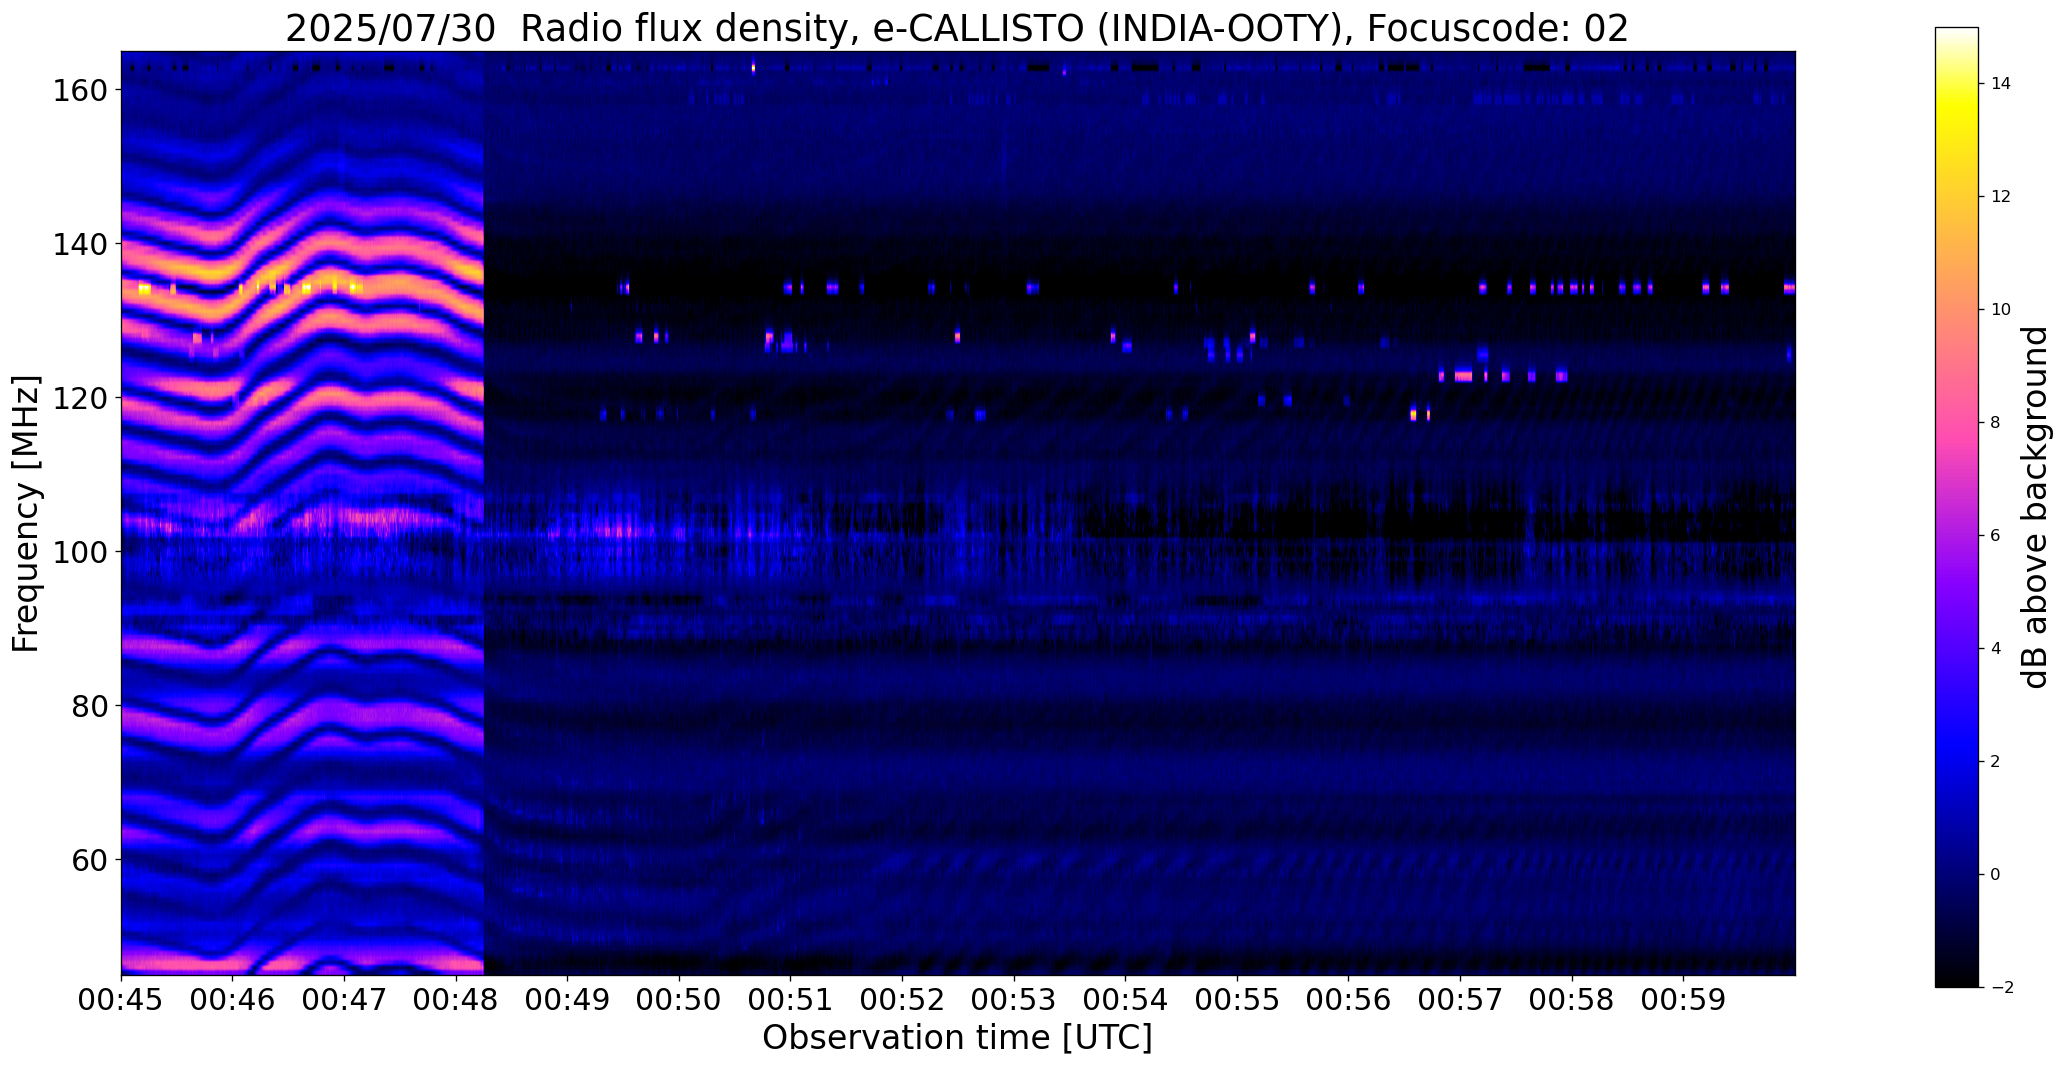Click the 00:56 time tick label
Viewport: 2066px width, 1067px height.
click(x=1349, y=999)
